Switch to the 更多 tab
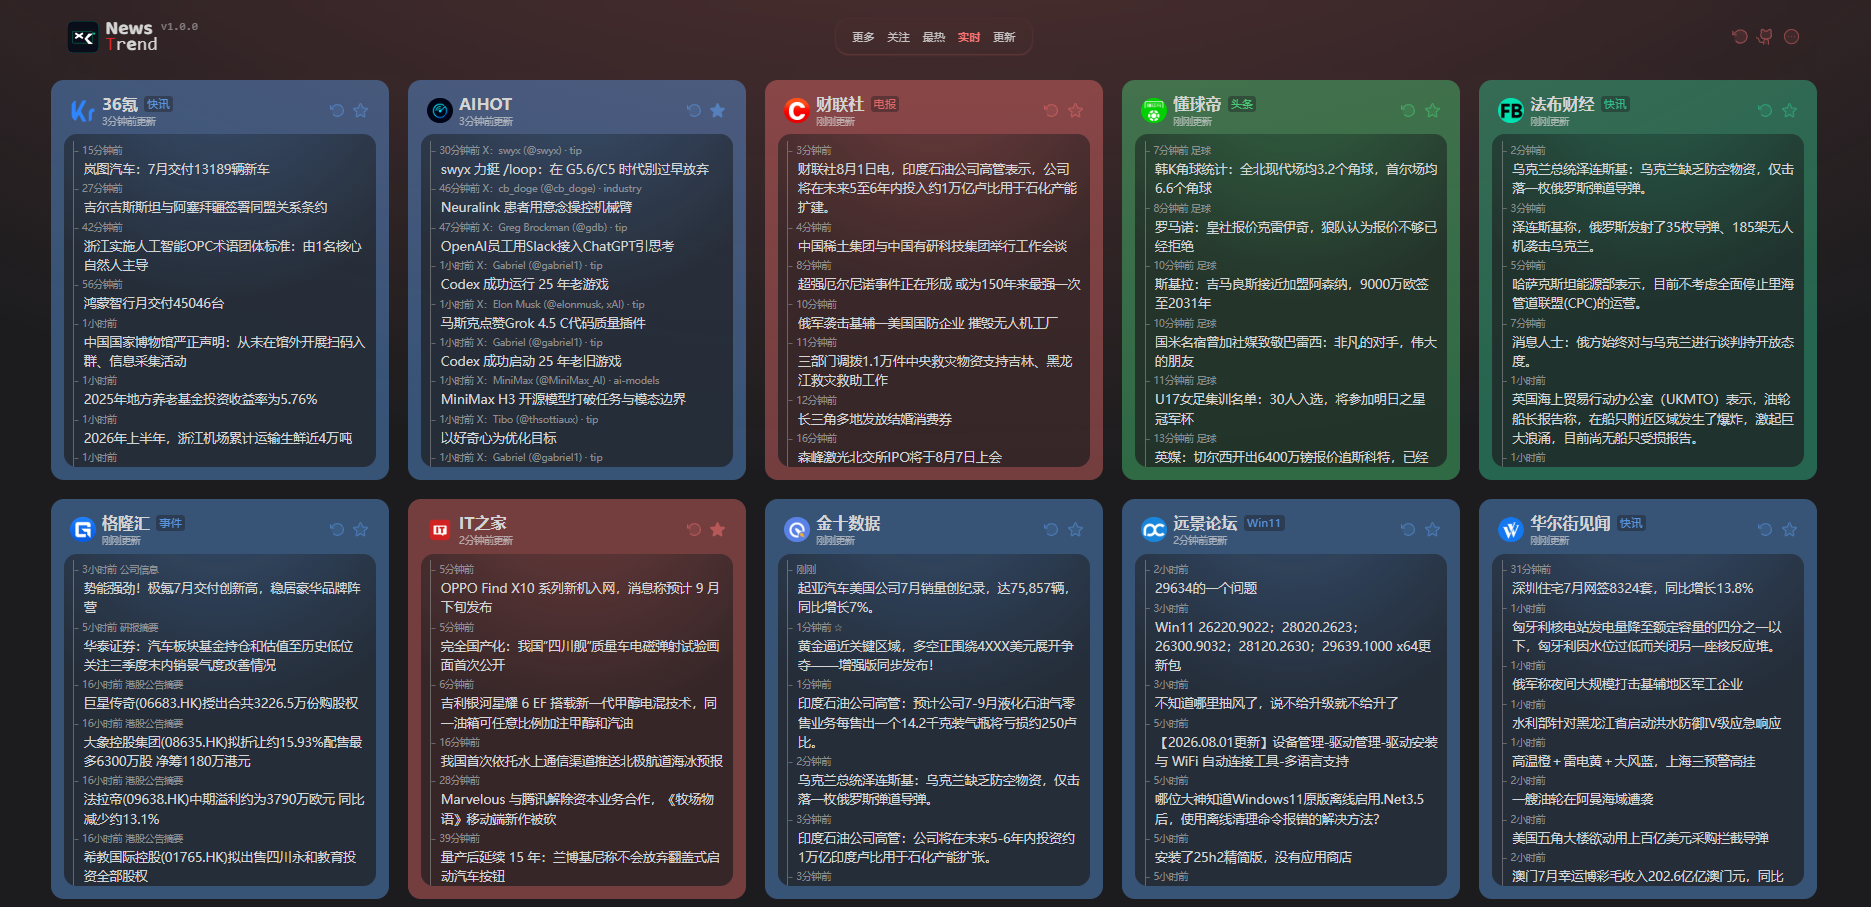 point(863,37)
